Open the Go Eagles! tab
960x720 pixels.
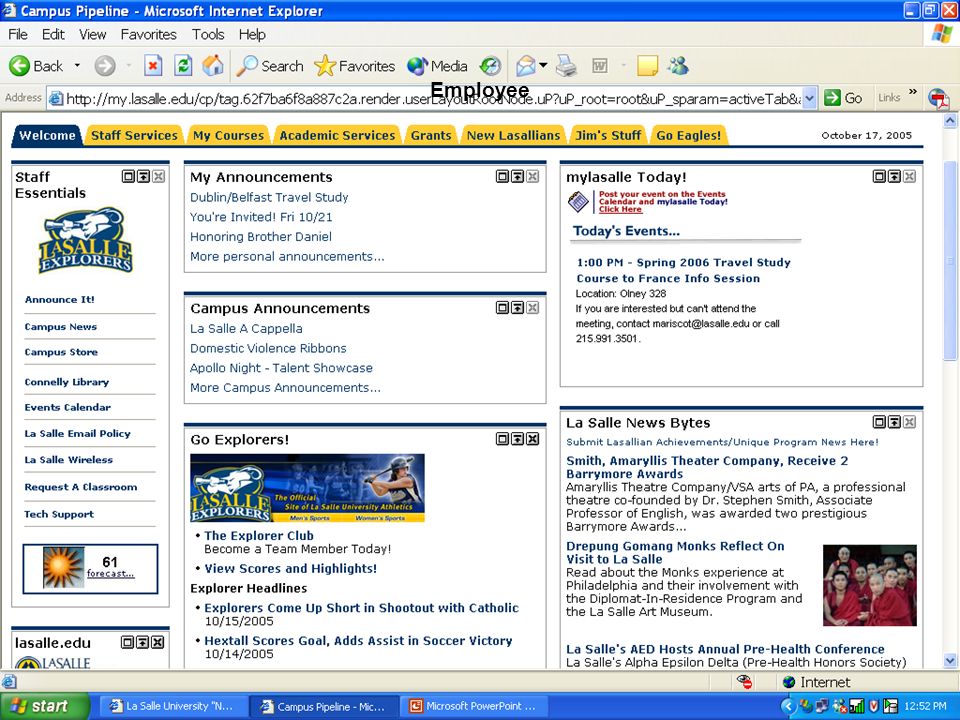tap(689, 135)
